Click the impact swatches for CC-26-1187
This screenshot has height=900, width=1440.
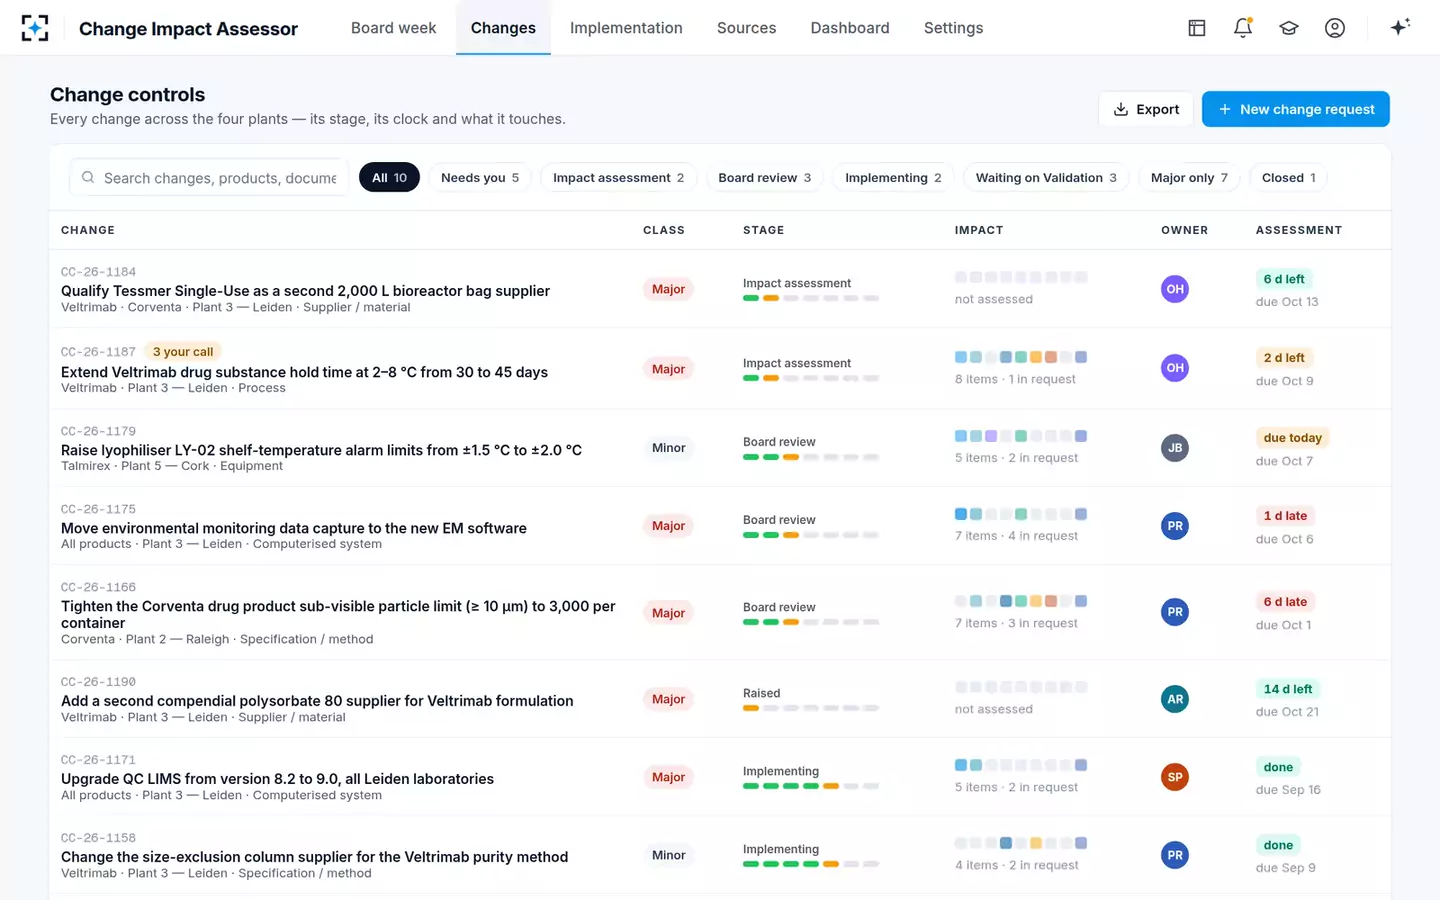click(1021, 357)
